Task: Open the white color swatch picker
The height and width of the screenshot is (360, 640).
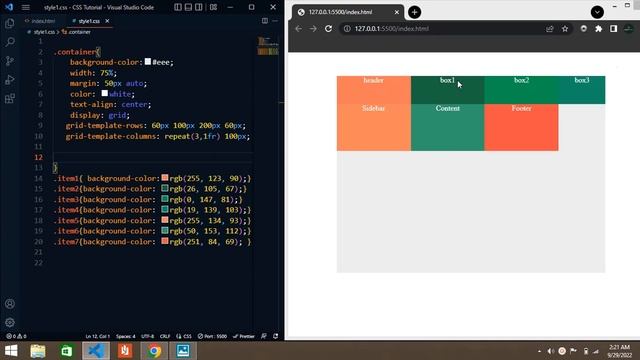Action: point(105,93)
